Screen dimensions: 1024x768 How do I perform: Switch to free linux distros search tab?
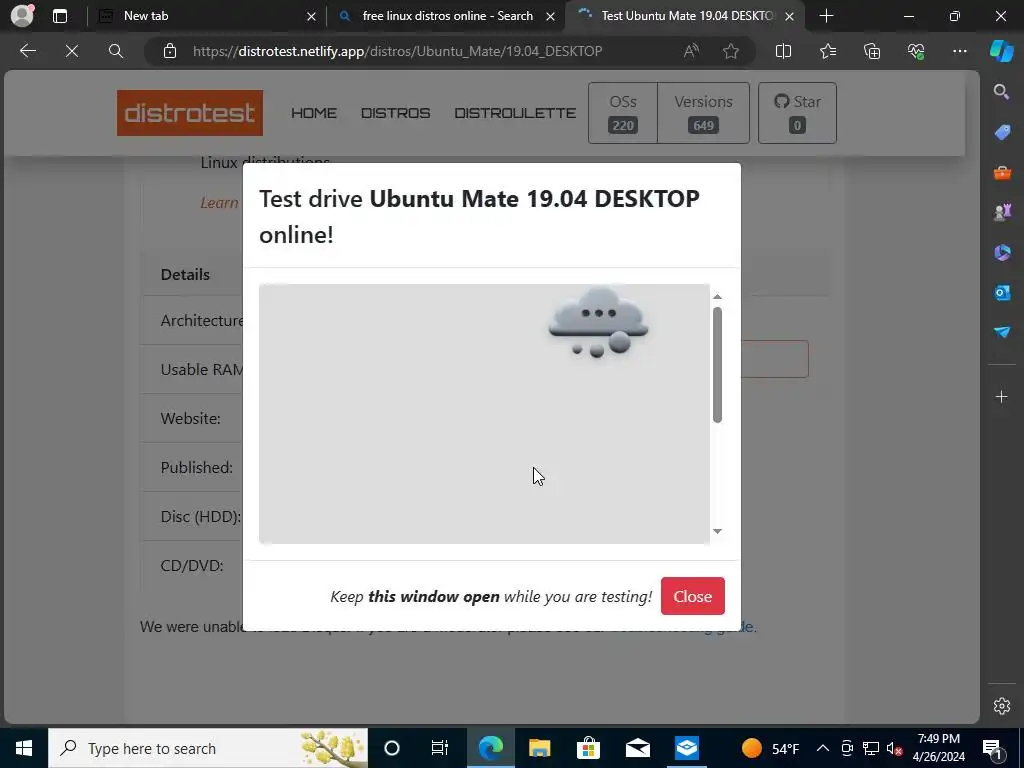[446, 16]
